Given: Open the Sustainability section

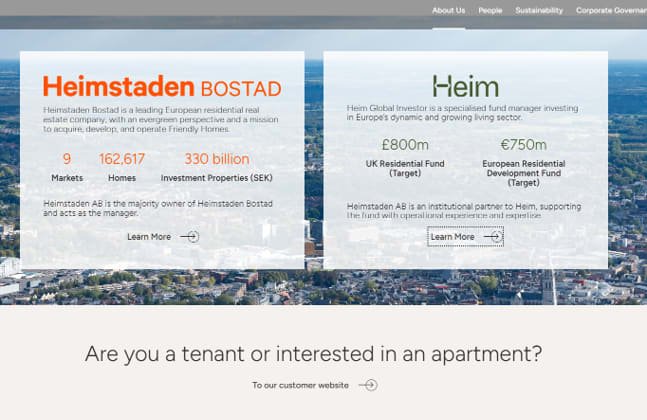Looking at the screenshot, I should 539,10.
